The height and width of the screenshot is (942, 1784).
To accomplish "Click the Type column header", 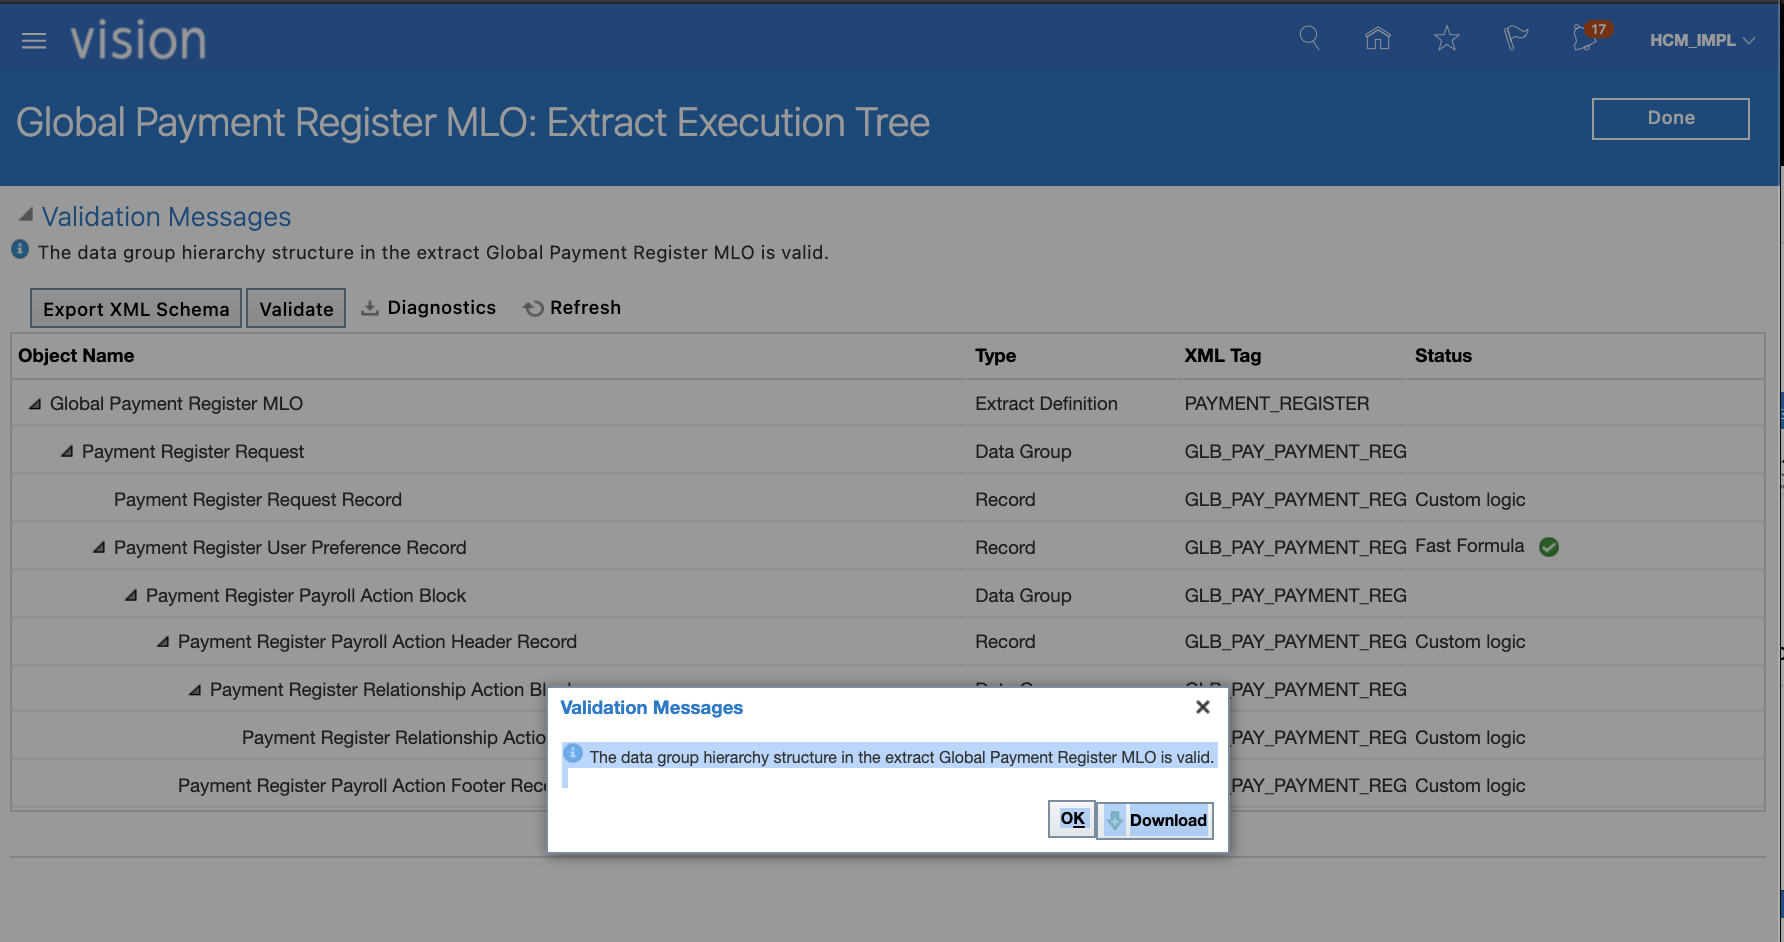I will click(995, 356).
